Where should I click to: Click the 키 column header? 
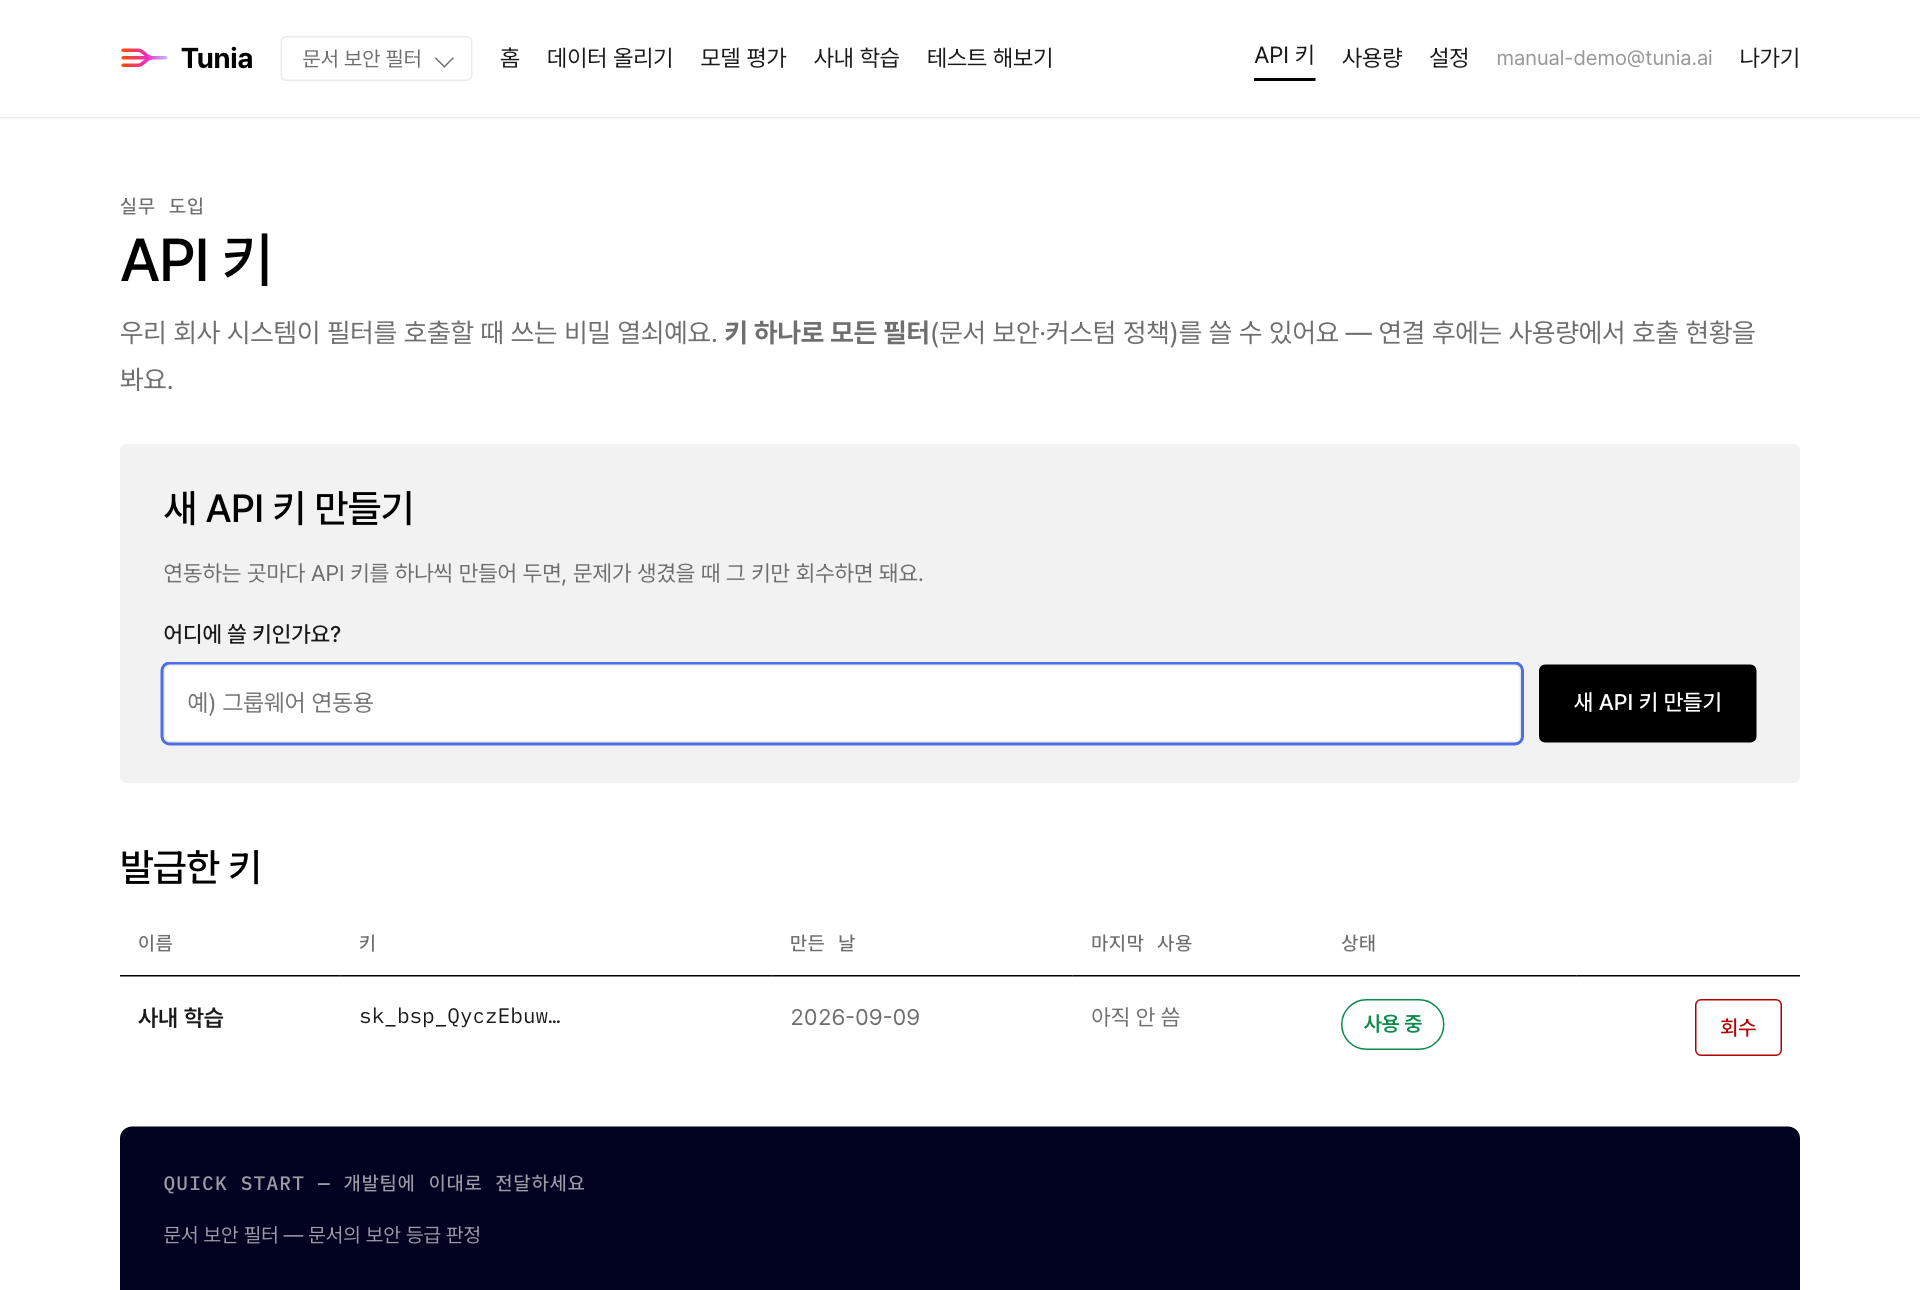click(367, 943)
